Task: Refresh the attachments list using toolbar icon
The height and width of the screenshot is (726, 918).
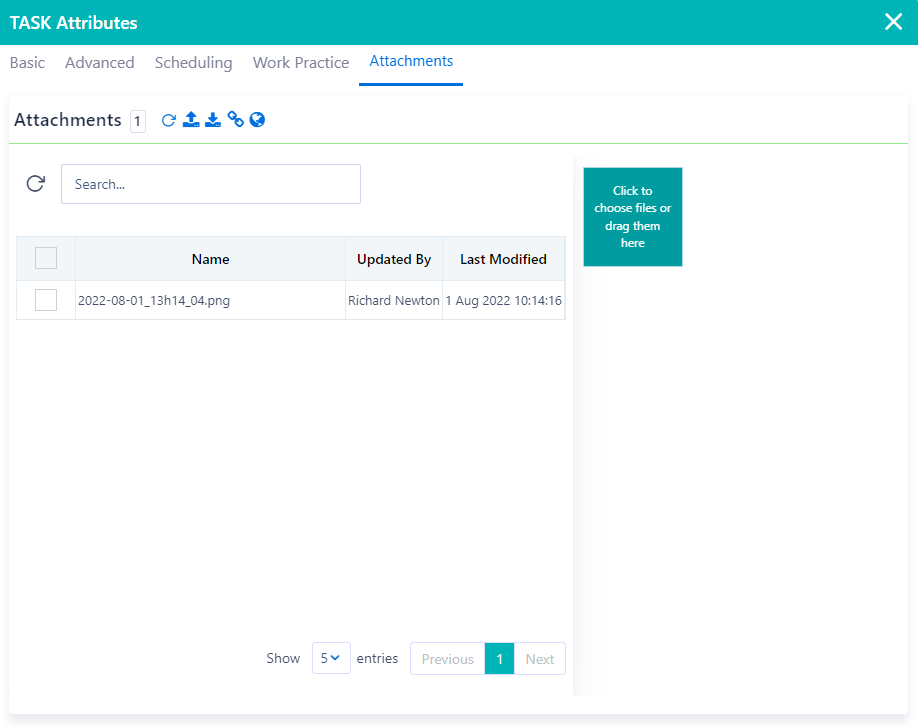Action: click(x=168, y=119)
